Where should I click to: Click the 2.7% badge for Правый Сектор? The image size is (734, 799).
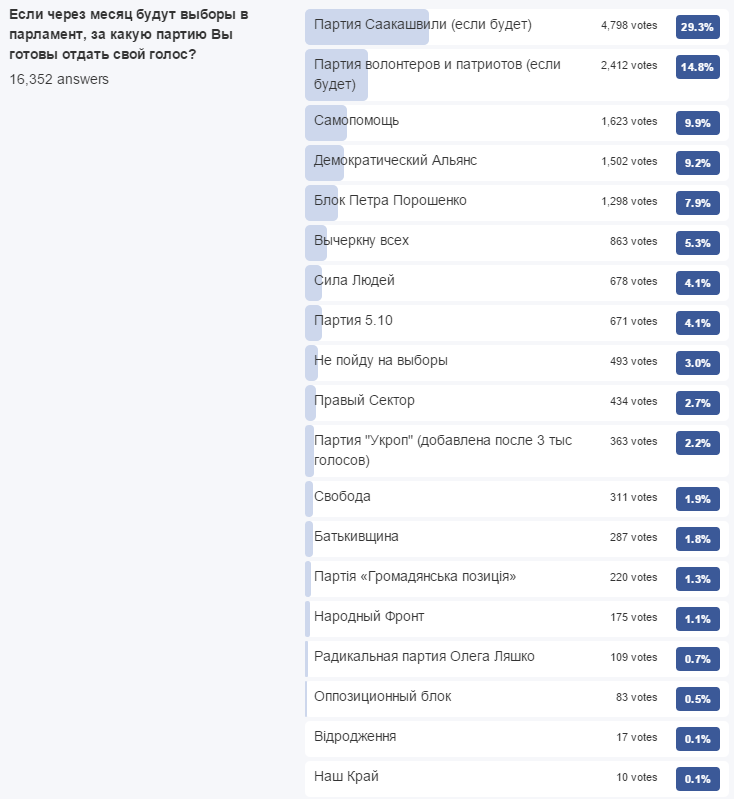(697, 403)
